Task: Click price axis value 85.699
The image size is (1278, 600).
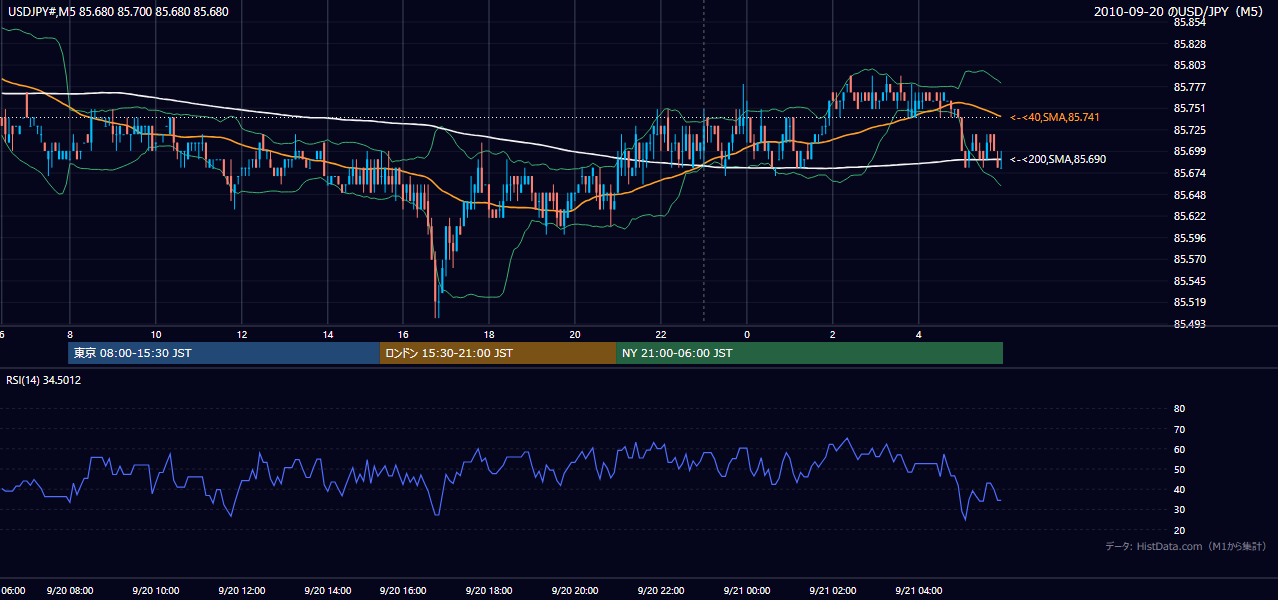Action: pyautogui.click(x=1189, y=151)
